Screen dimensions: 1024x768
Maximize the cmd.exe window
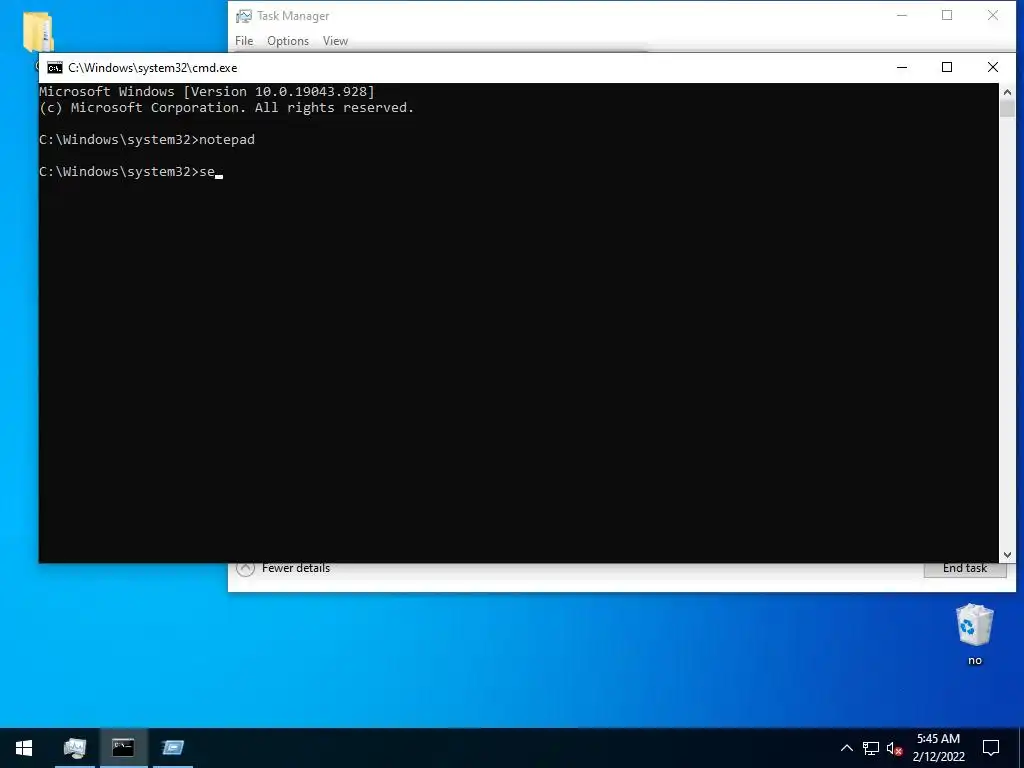[x=947, y=67]
